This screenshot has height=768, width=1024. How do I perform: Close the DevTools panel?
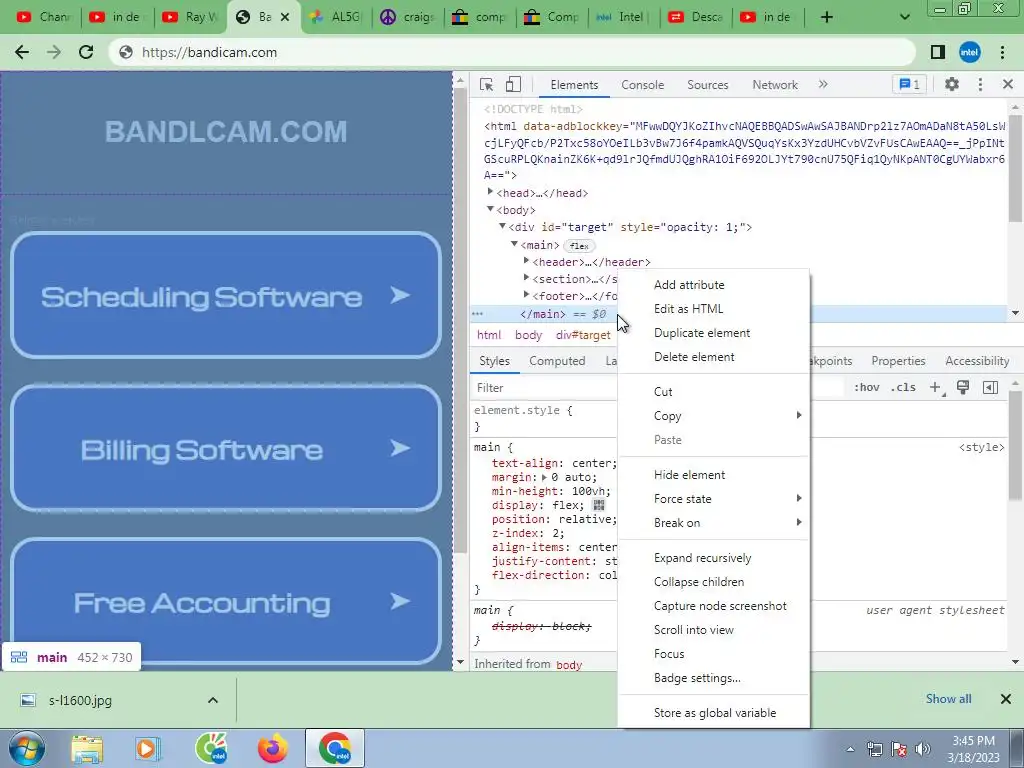coord(1008,84)
